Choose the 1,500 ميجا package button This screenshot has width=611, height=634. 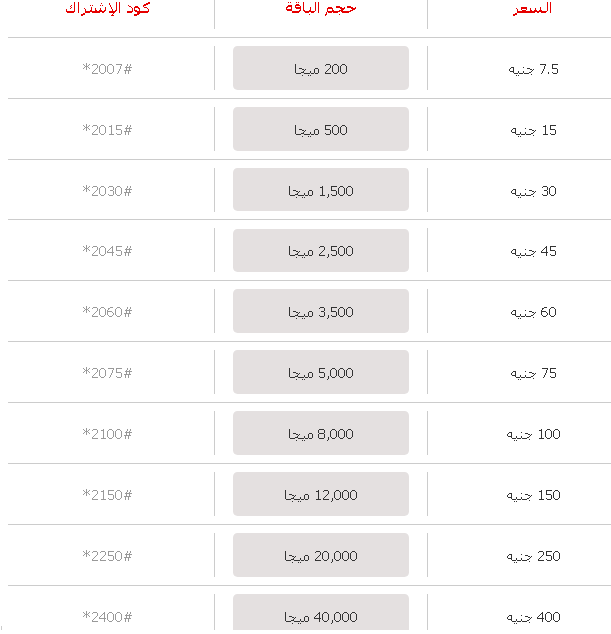[321, 191]
